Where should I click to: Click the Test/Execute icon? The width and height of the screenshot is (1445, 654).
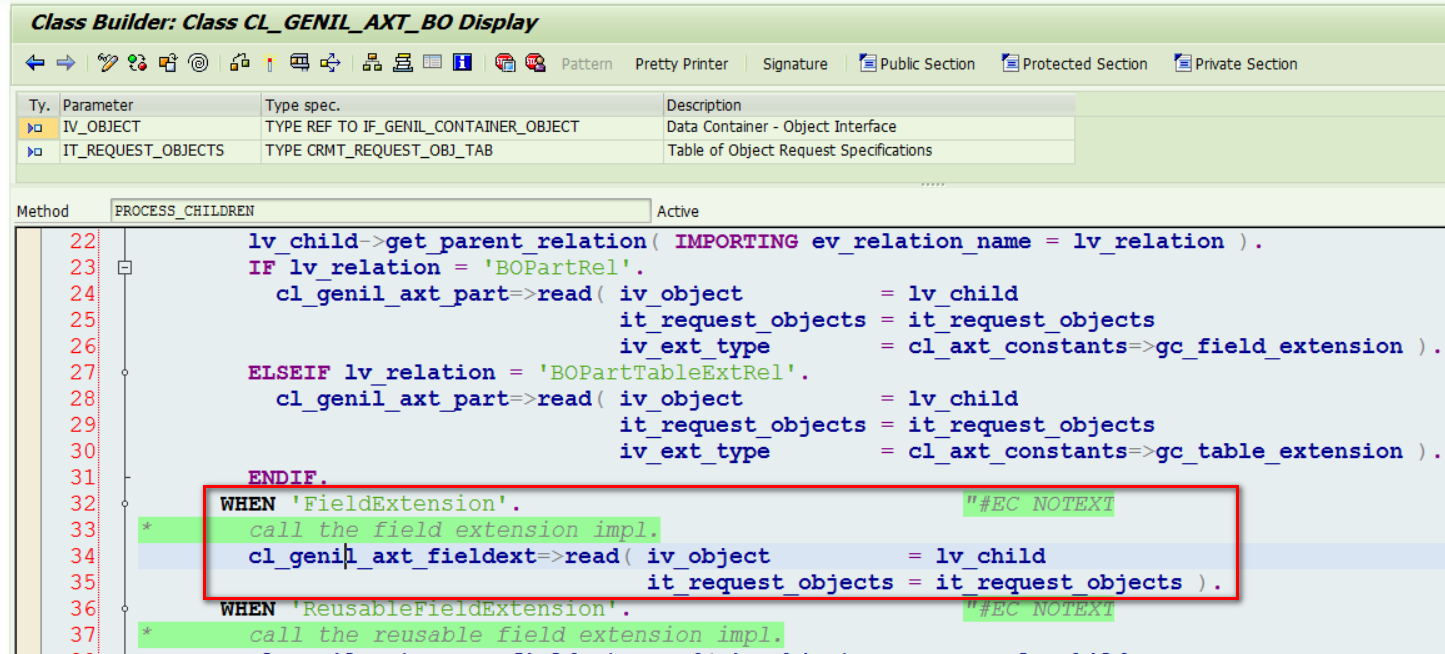pos(299,64)
